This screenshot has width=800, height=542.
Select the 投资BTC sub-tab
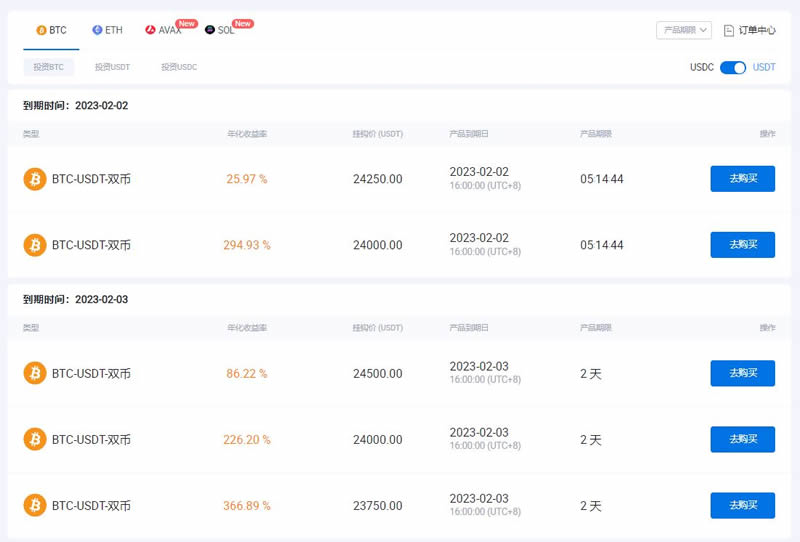[48, 67]
